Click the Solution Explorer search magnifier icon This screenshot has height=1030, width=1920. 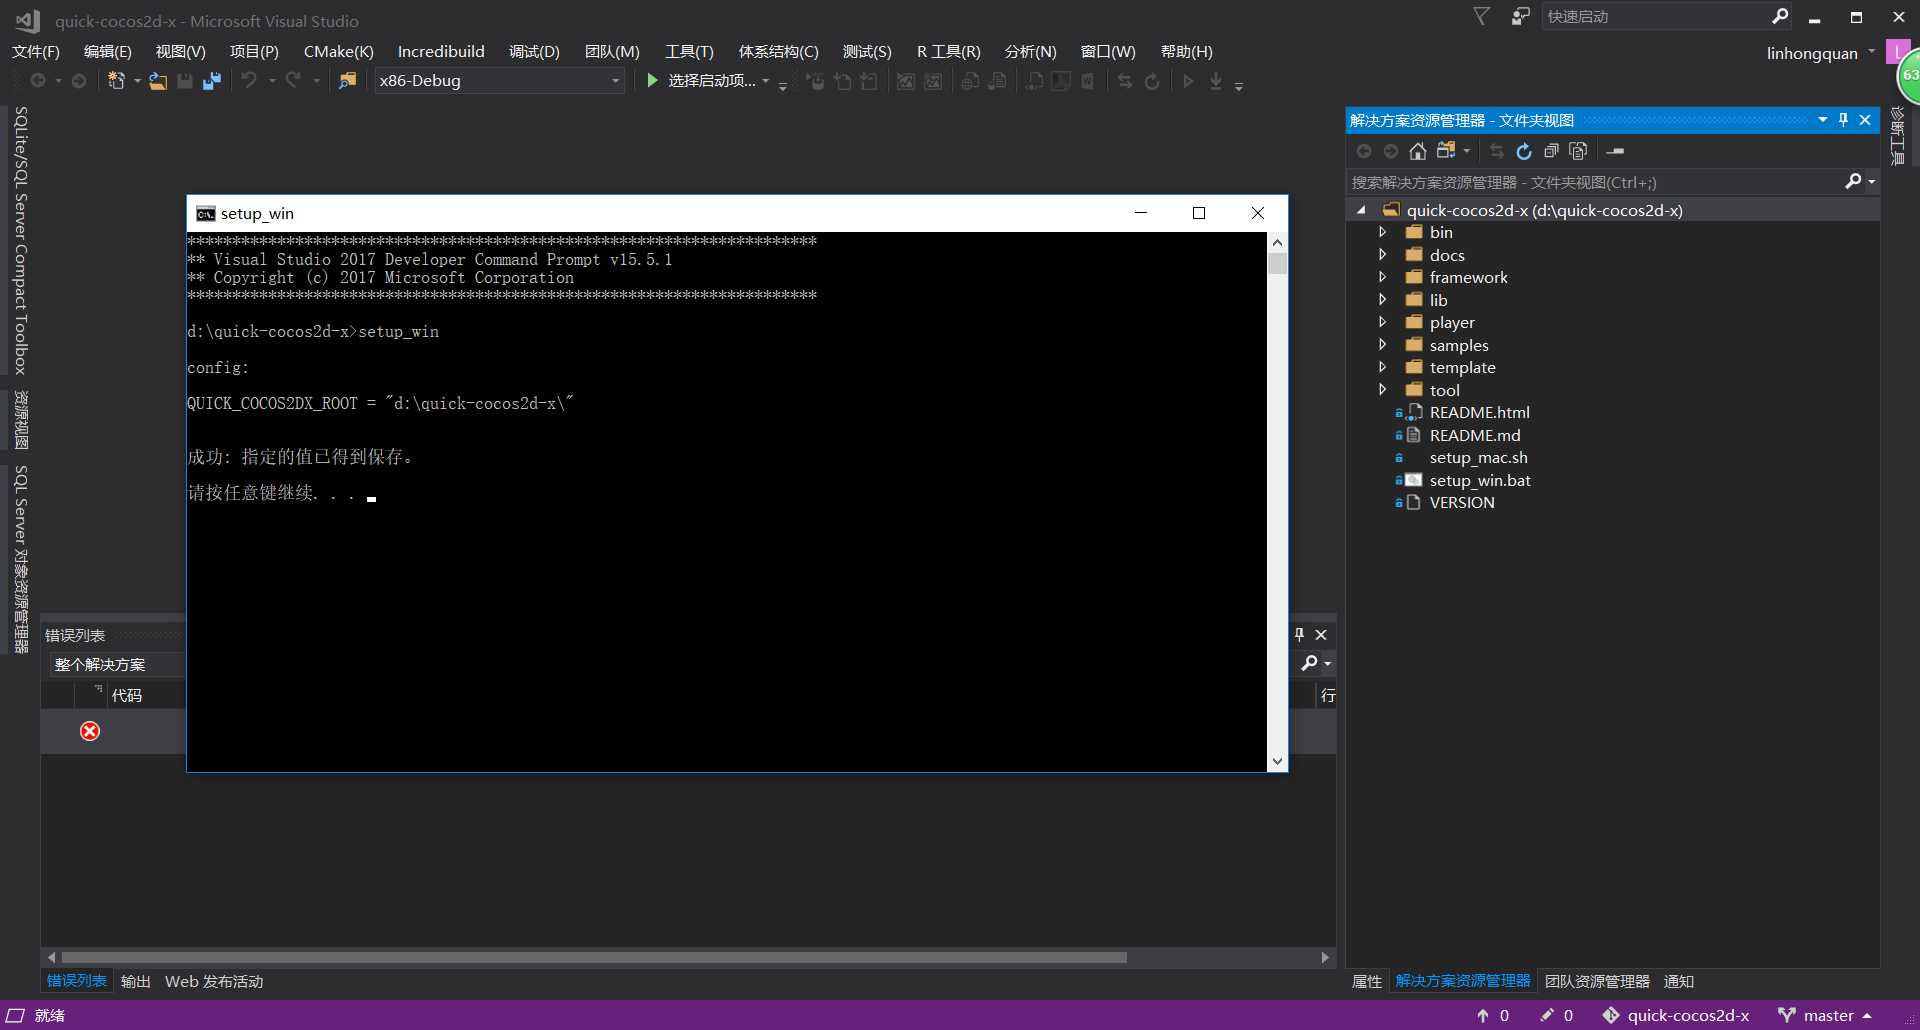(1853, 181)
